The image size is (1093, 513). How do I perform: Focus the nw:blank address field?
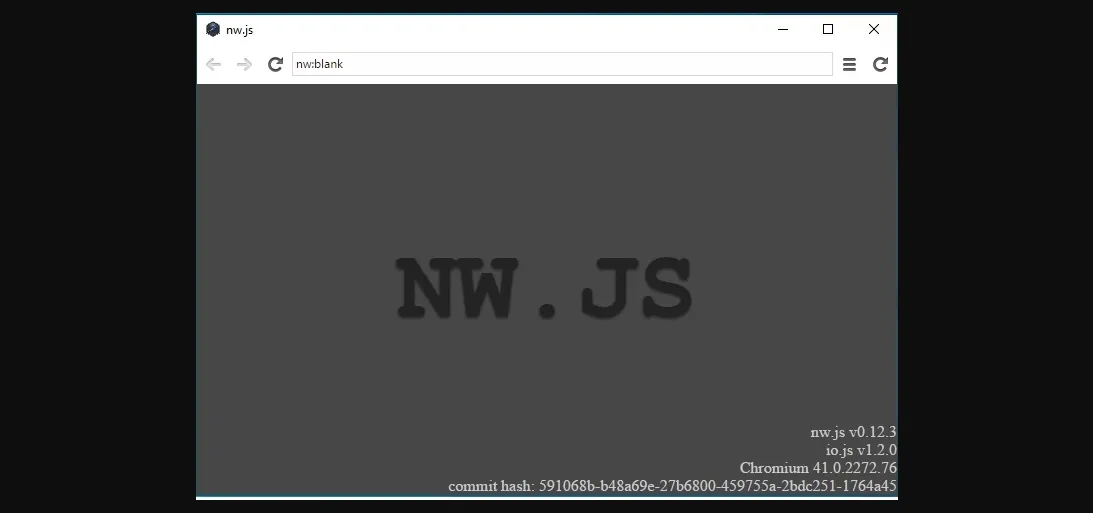[x=561, y=65]
